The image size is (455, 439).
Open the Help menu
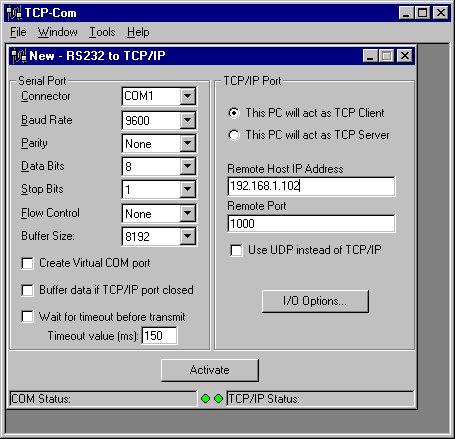tap(138, 32)
